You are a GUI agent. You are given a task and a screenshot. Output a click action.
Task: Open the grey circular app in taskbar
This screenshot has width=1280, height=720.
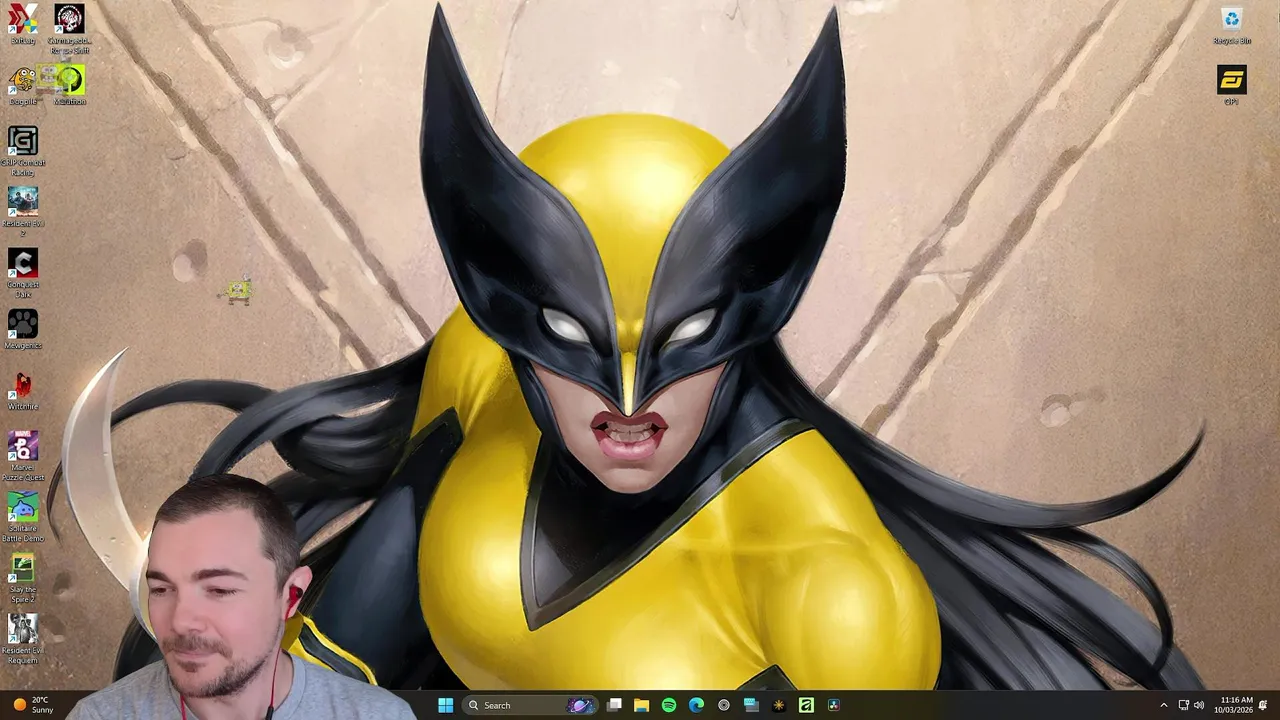pos(724,705)
